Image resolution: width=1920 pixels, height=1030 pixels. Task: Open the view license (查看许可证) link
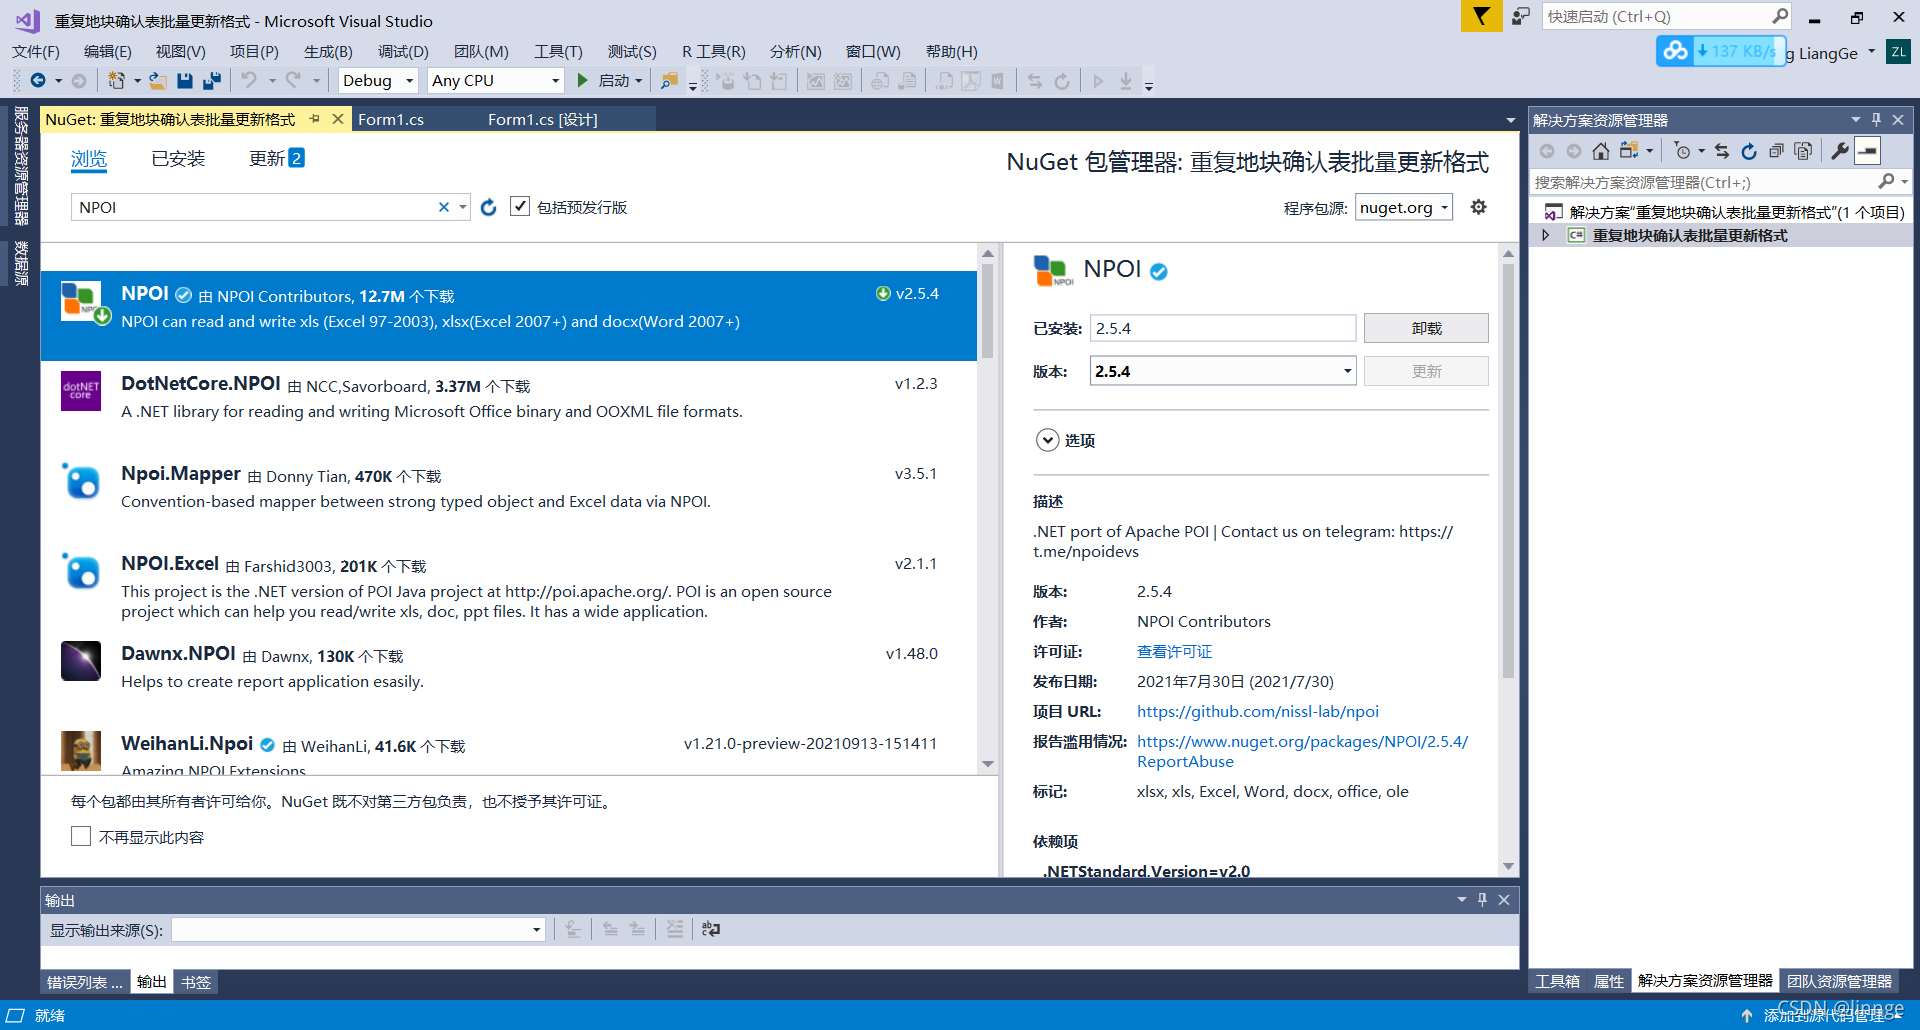pos(1174,651)
